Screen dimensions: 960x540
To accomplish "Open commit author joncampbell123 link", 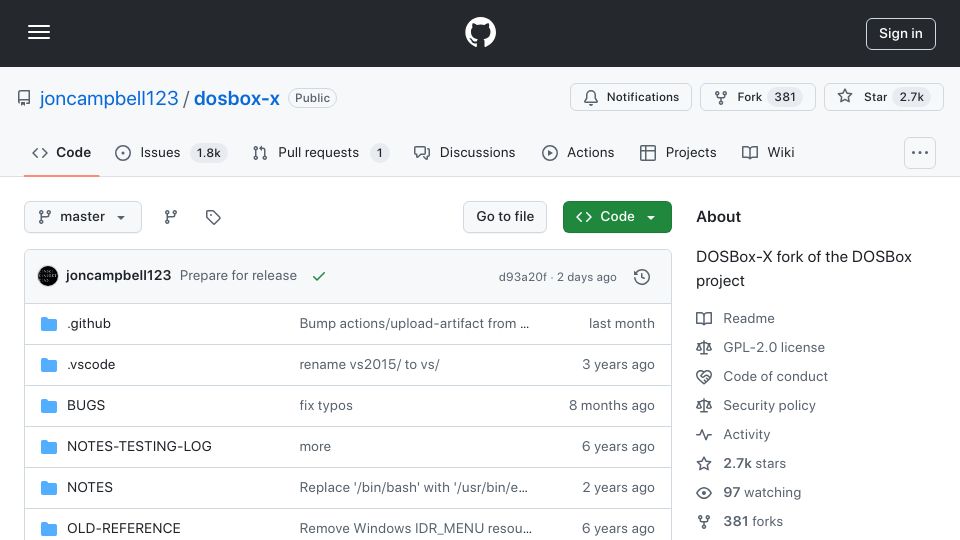I will pos(118,276).
